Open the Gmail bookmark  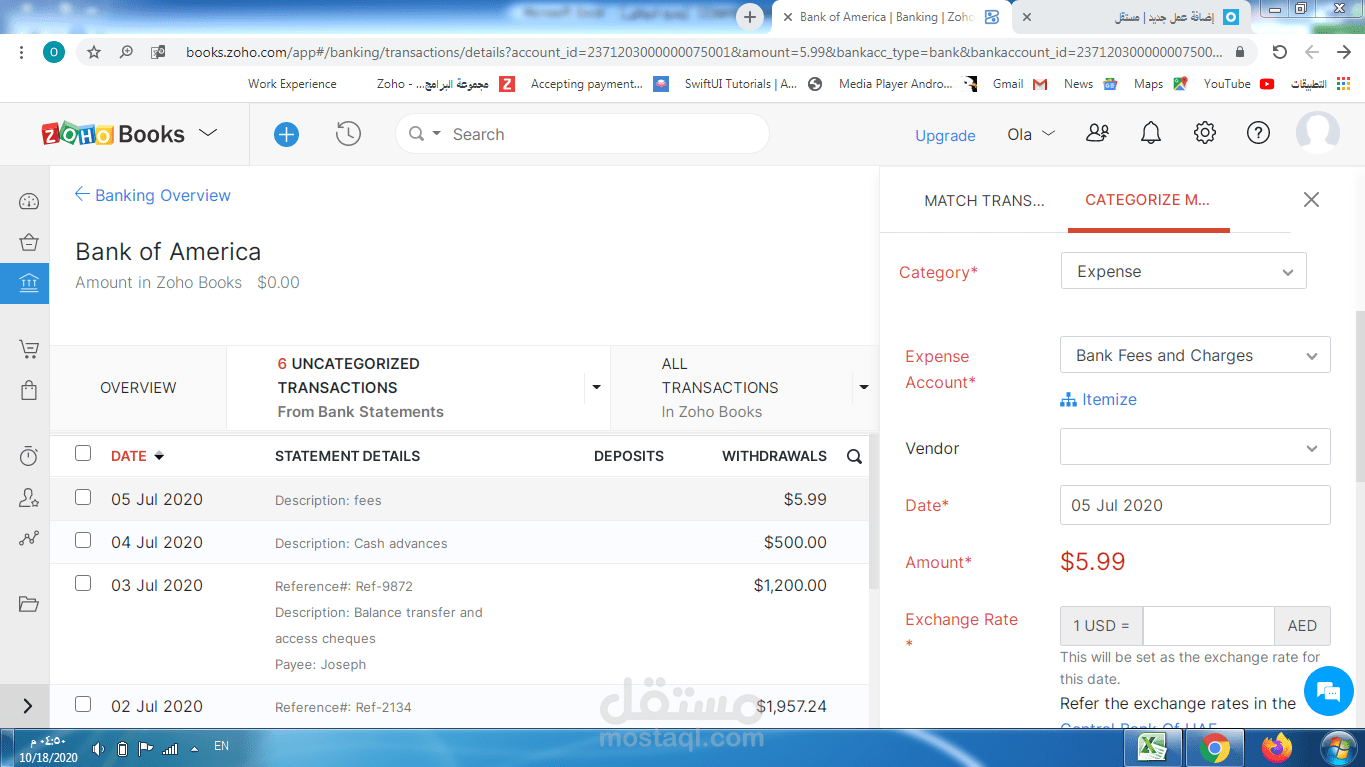(1020, 84)
